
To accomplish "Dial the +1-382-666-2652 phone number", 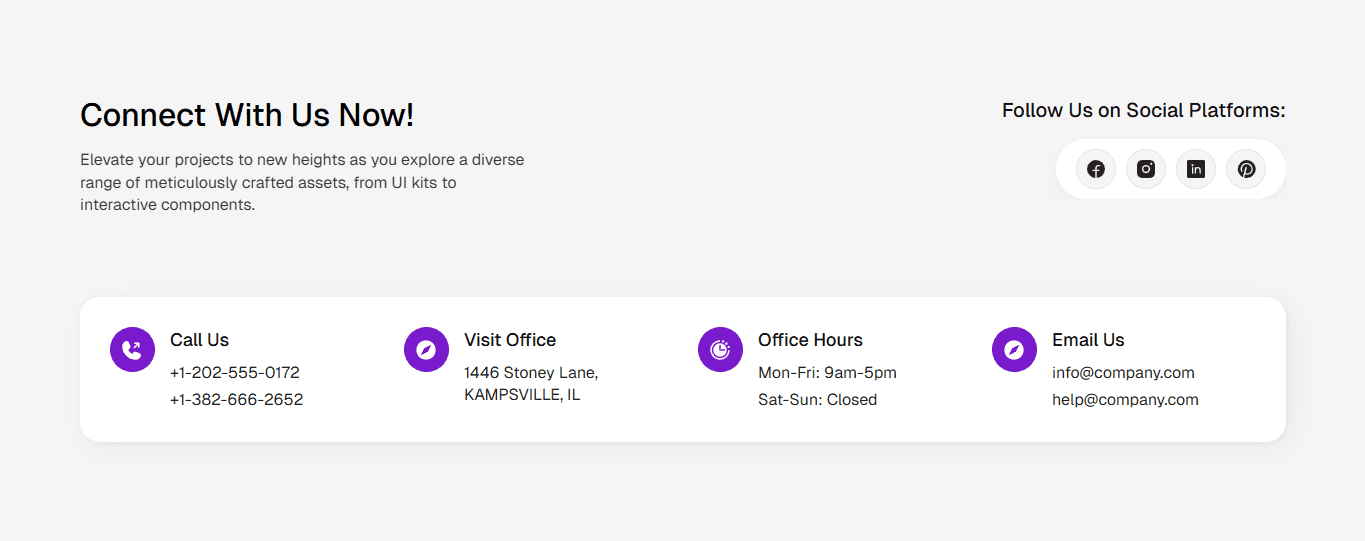I will click(x=237, y=400).
